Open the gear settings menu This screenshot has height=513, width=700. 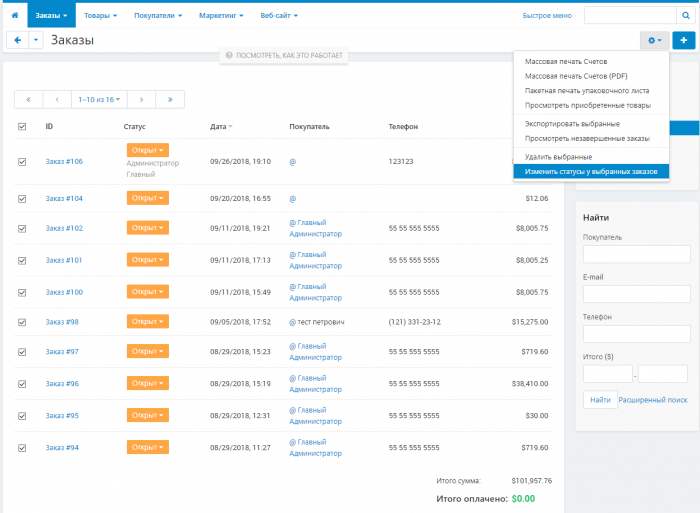coord(654,40)
